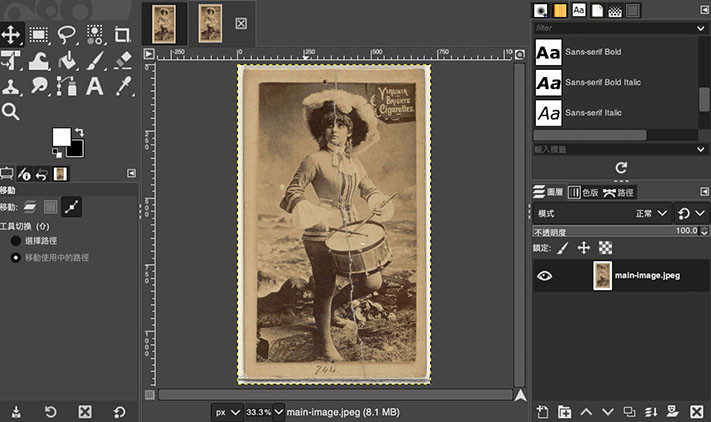Click the Eraser tool
This screenshot has height=422, width=711.
coord(122,60)
